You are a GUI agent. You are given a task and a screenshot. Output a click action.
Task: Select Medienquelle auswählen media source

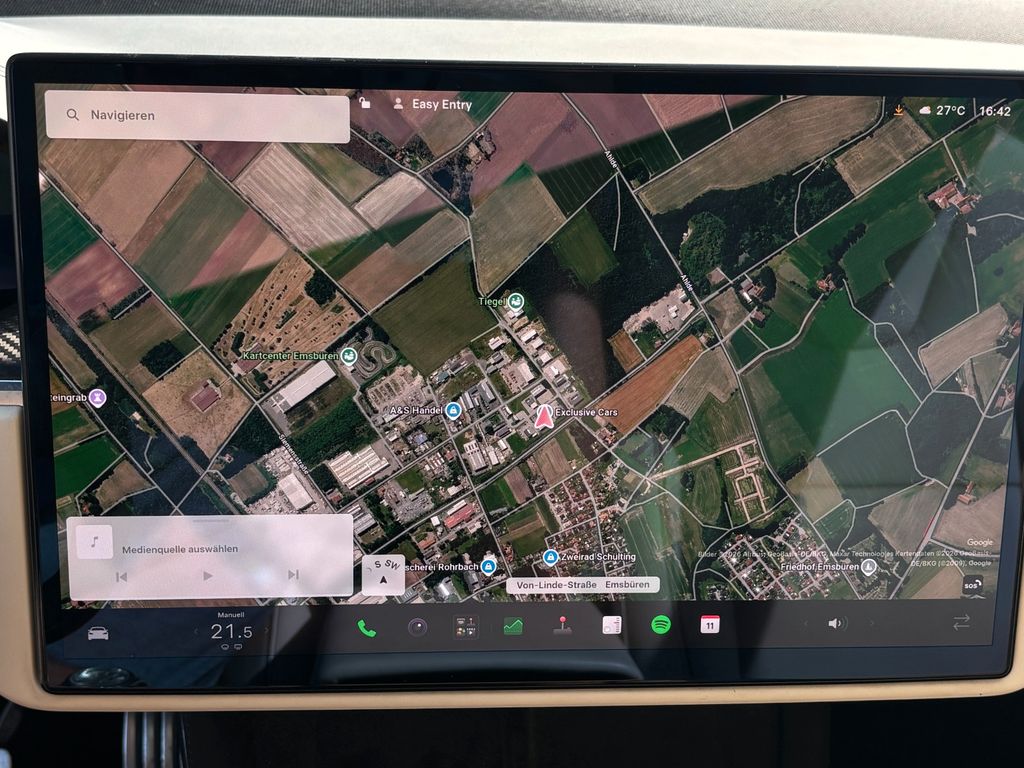[x=180, y=549]
